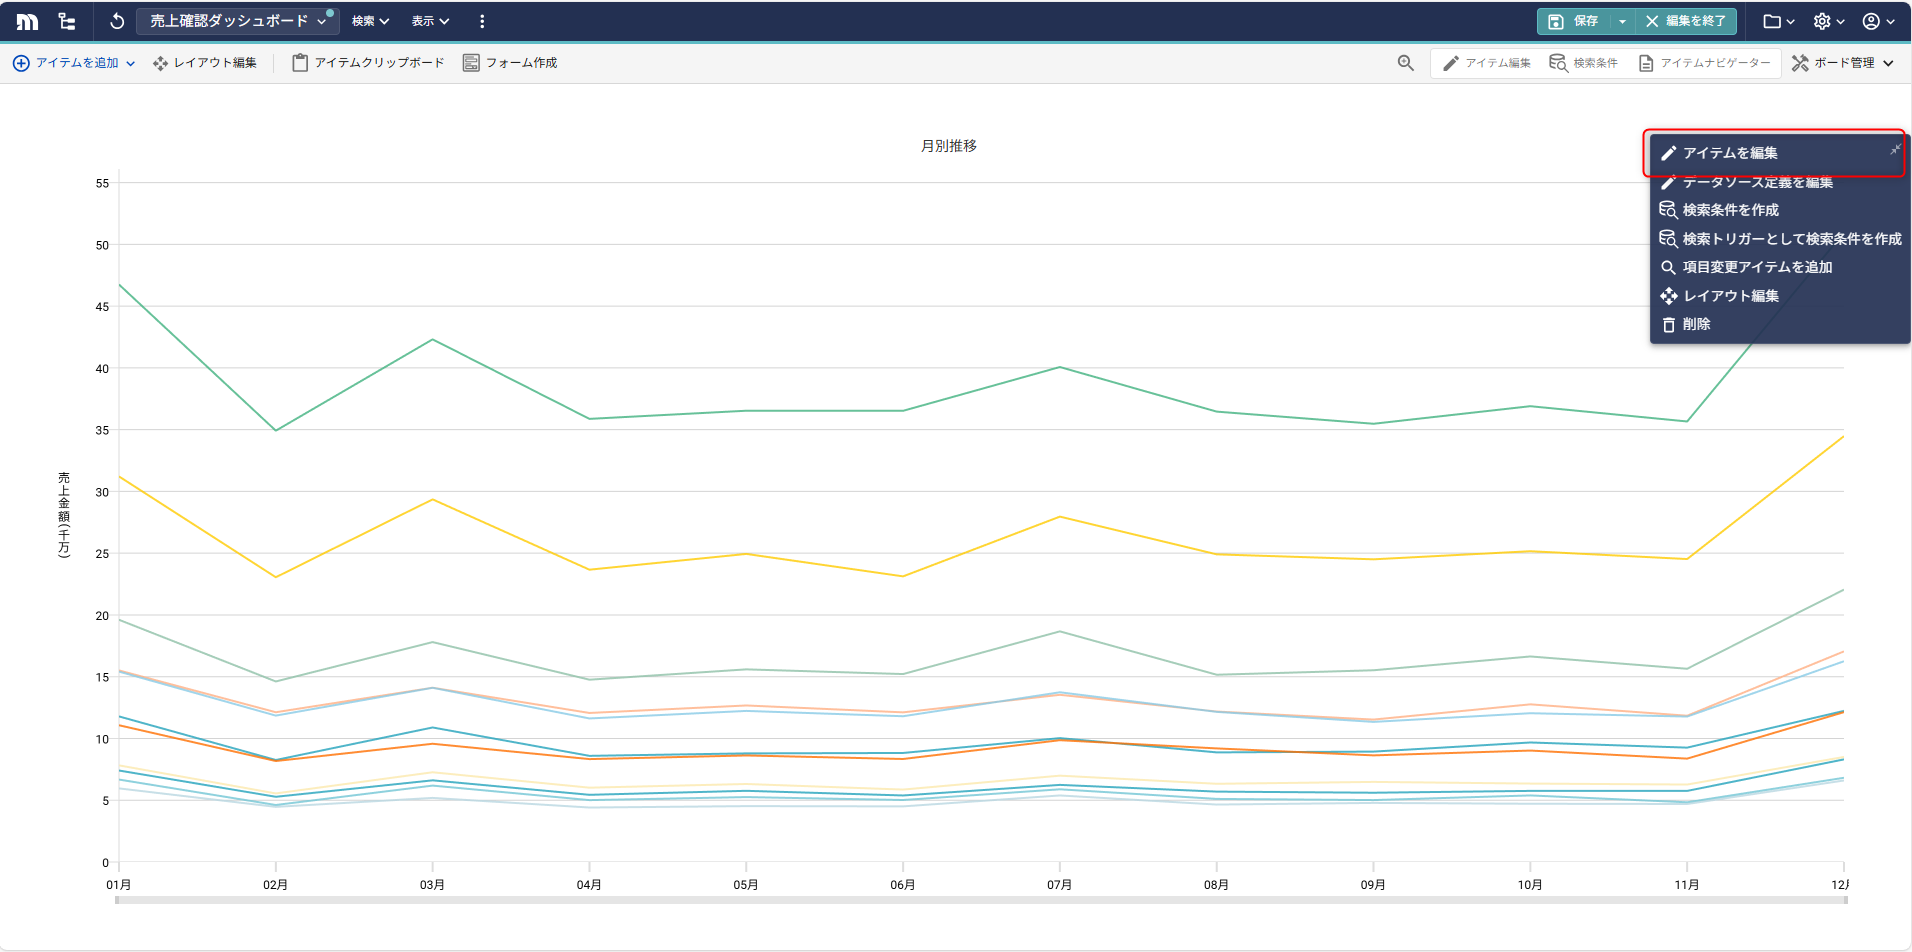
Task: Open the 表示 menu in header
Action: coord(430,21)
